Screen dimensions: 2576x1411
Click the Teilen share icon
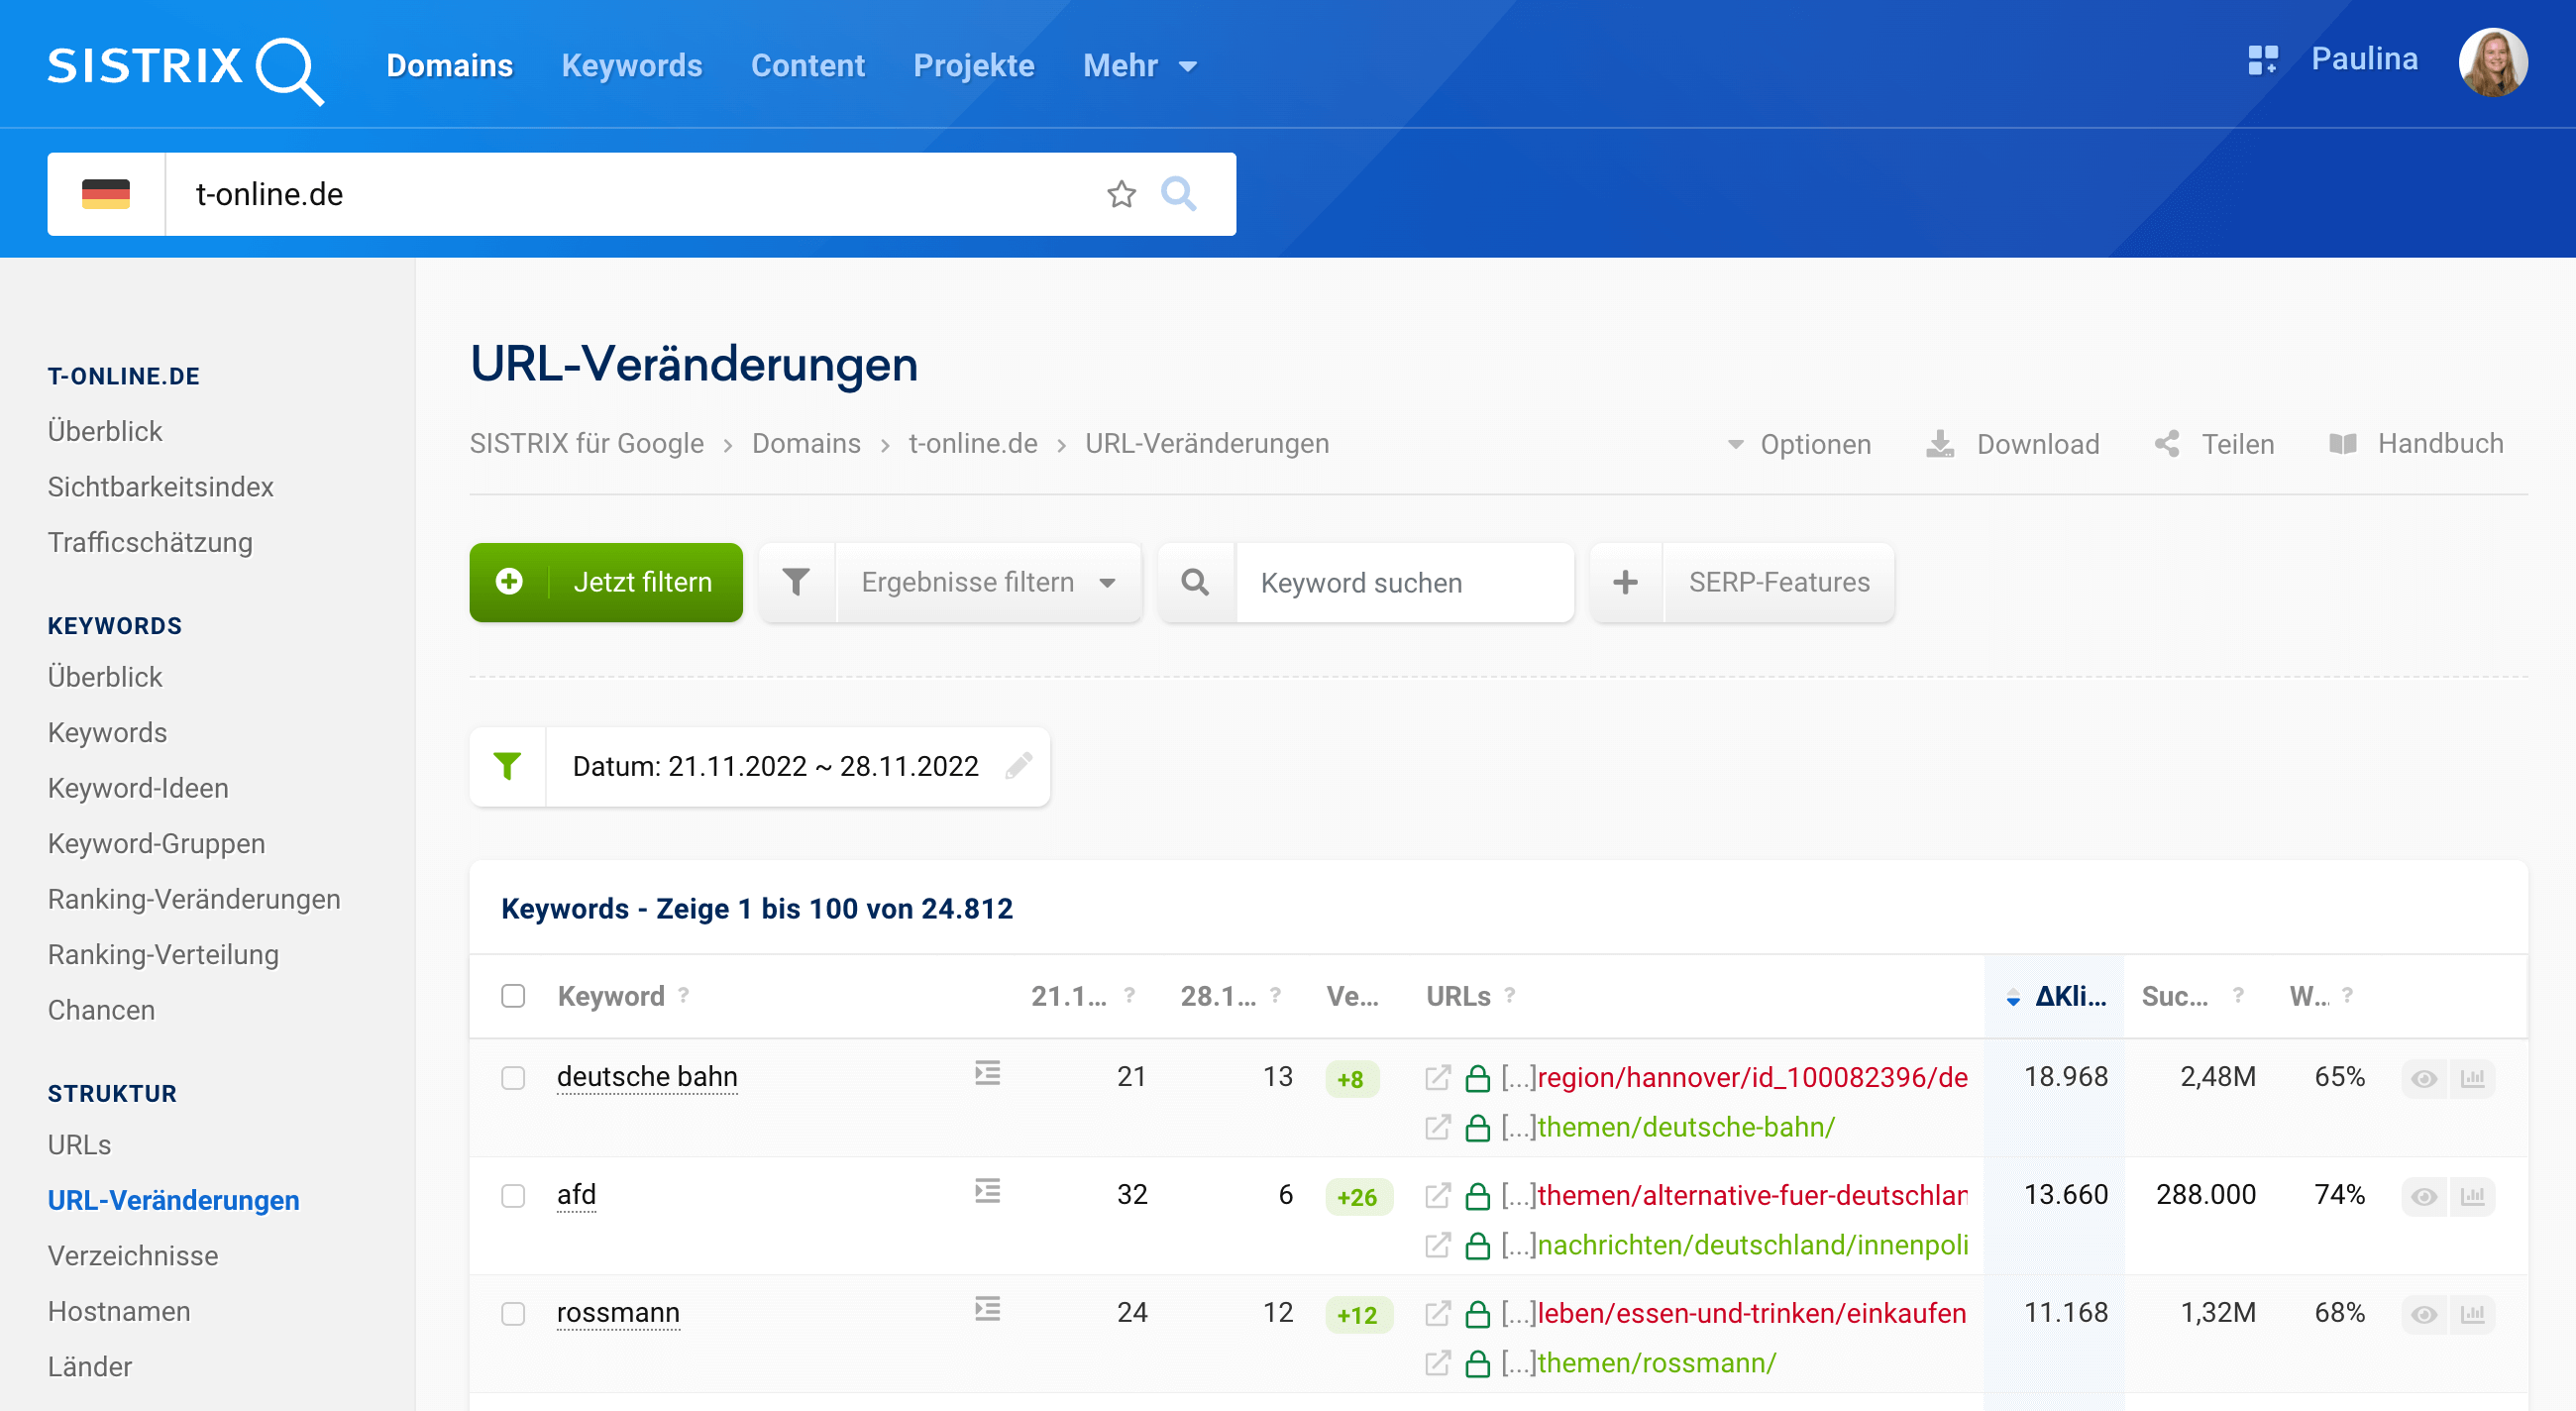click(x=2166, y=444)
